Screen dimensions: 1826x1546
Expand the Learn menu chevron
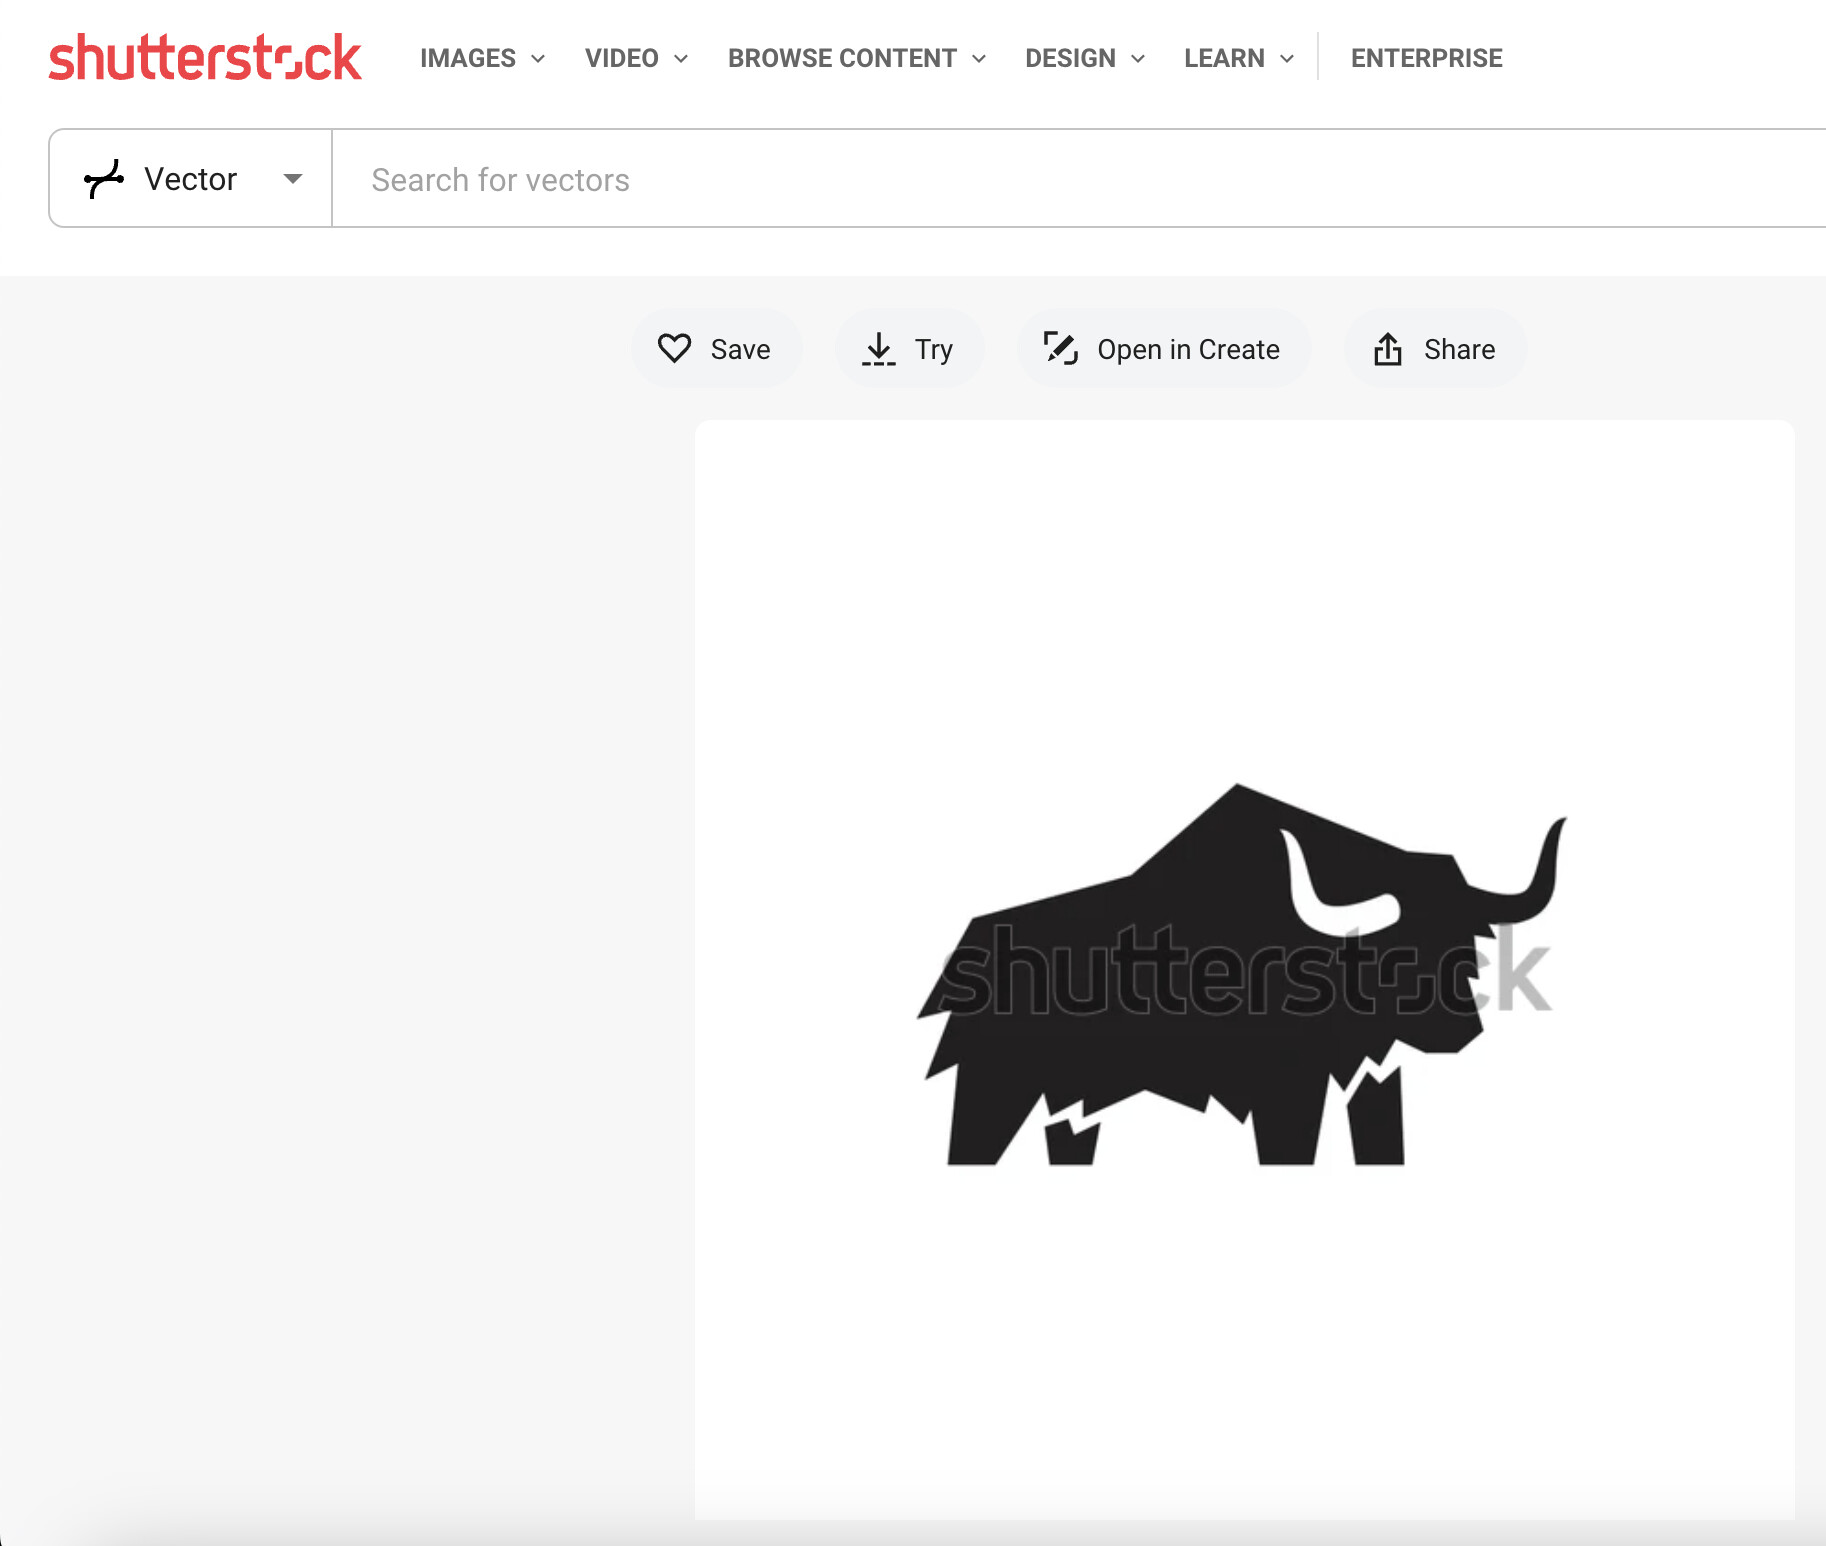pyautogui.click(x=1287, y=59)
